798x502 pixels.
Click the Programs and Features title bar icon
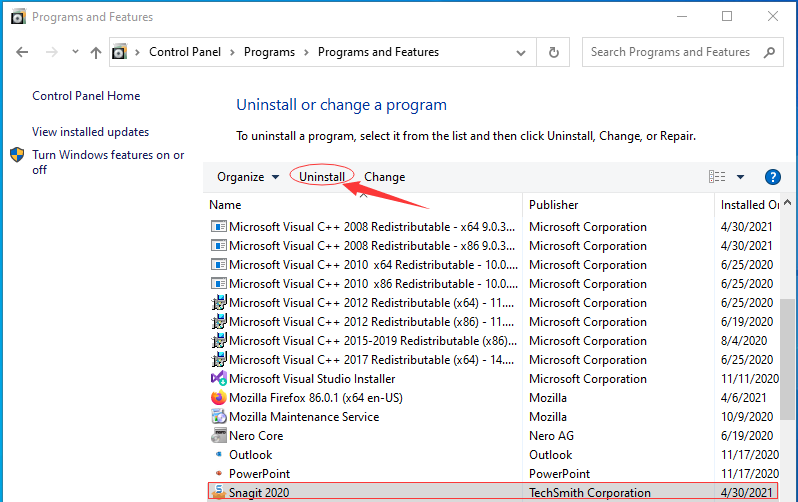tap(18, 17)
